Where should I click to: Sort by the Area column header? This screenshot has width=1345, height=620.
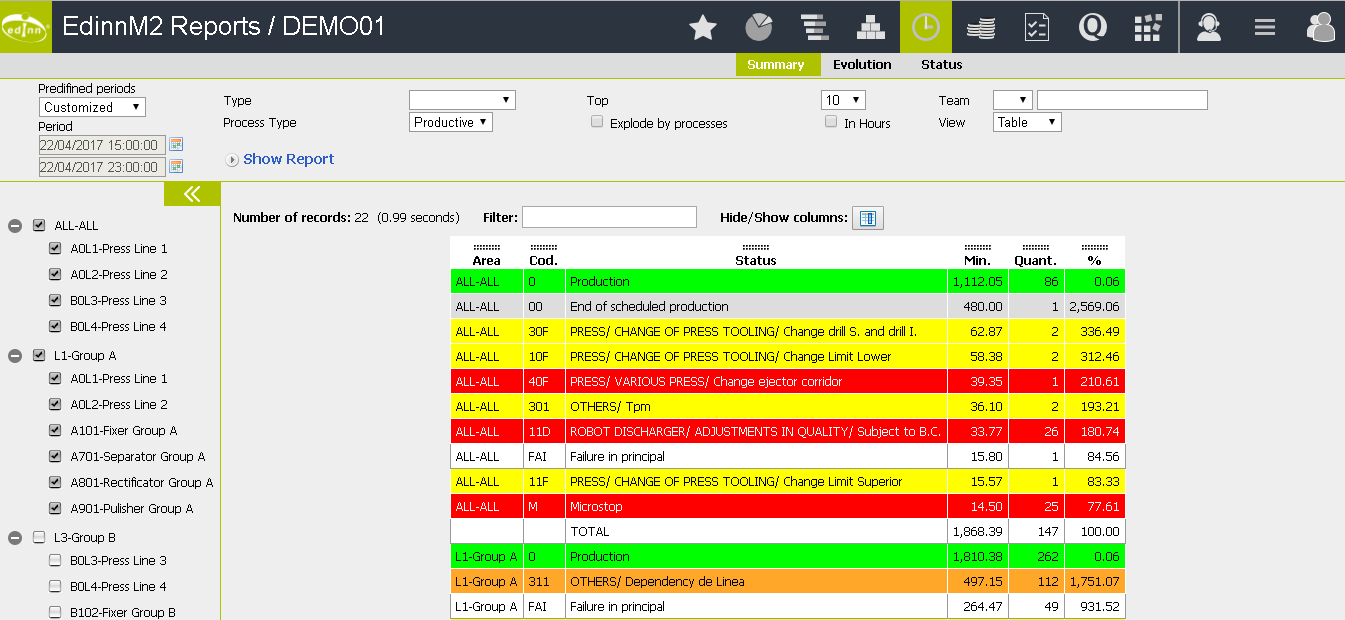coord(486,260)
